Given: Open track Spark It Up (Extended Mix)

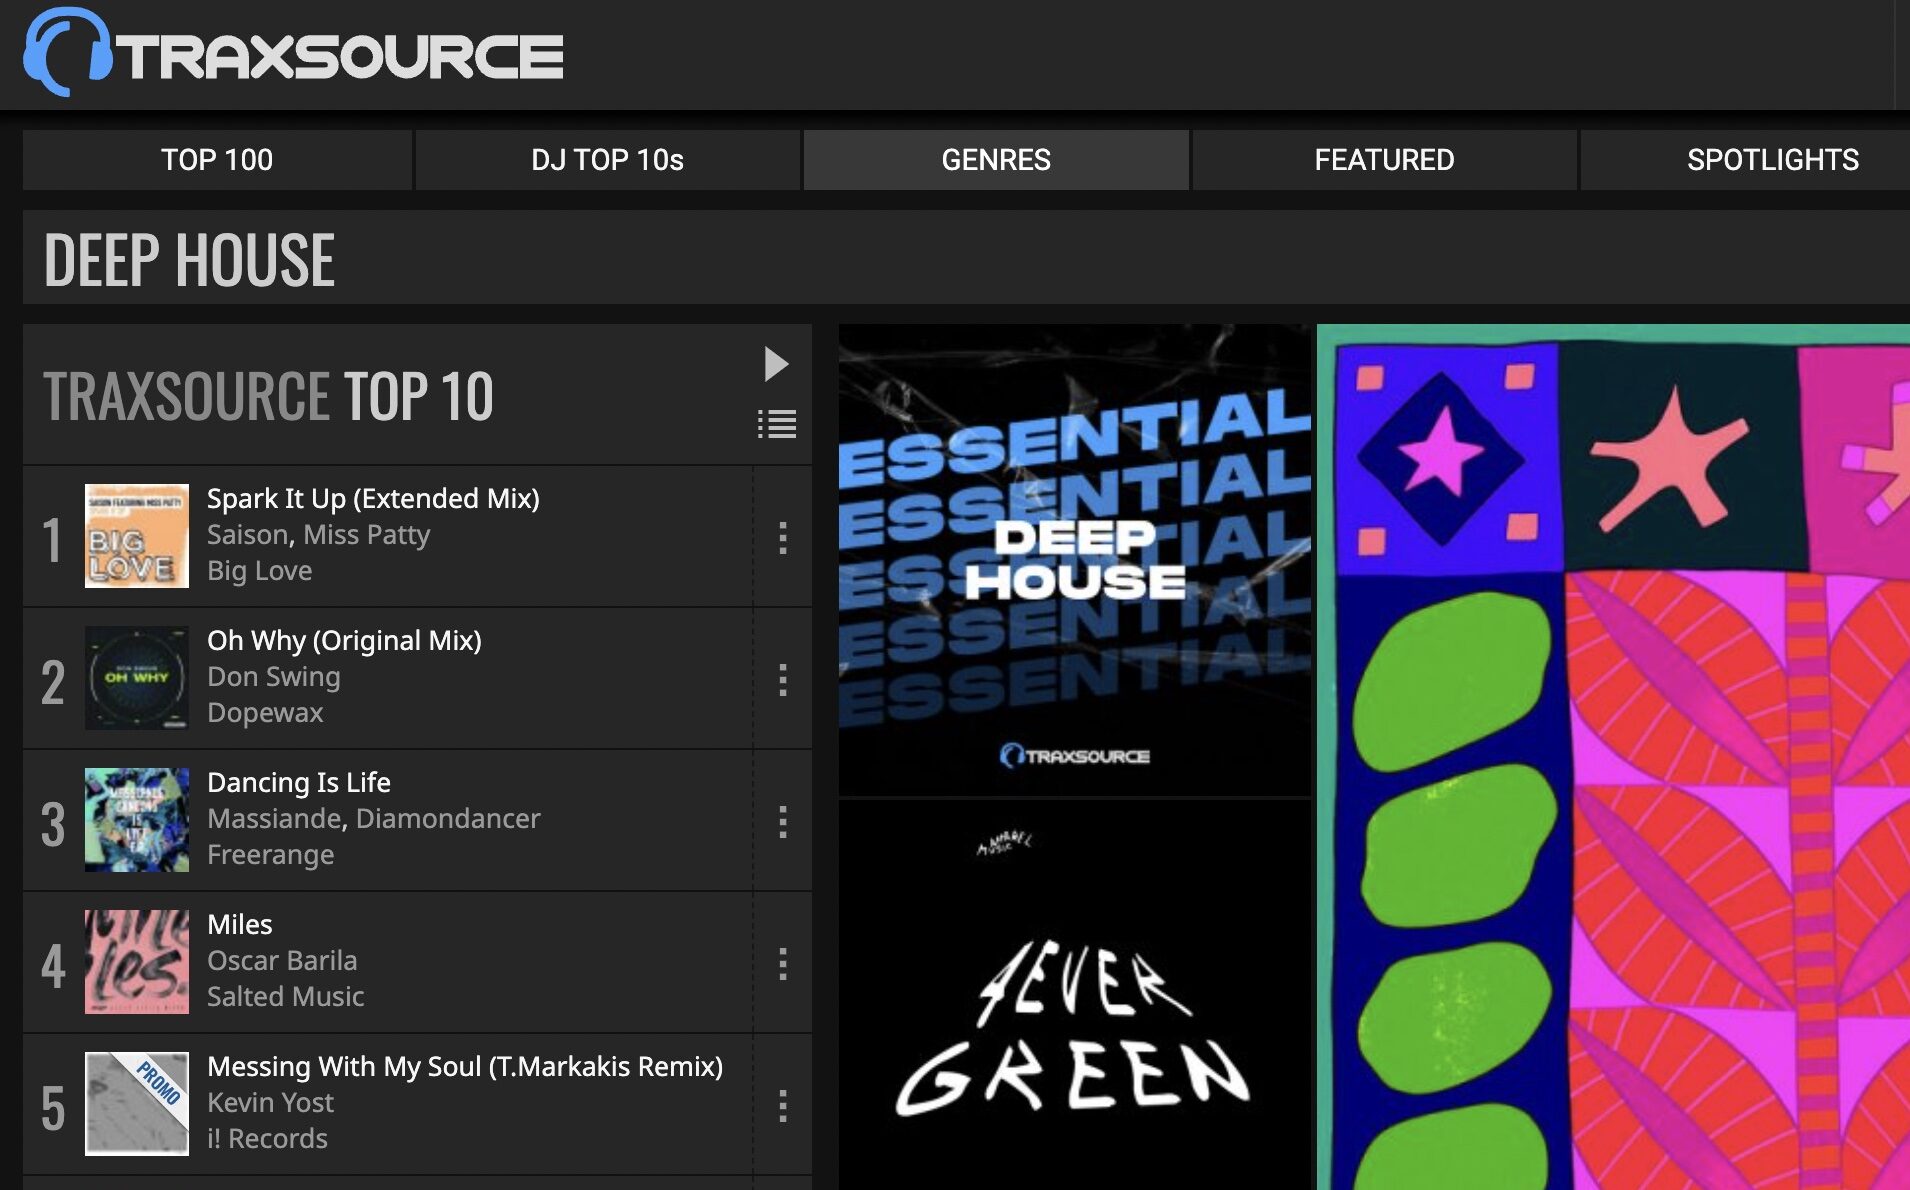Looking at the screenshot, I should [373, 498].
